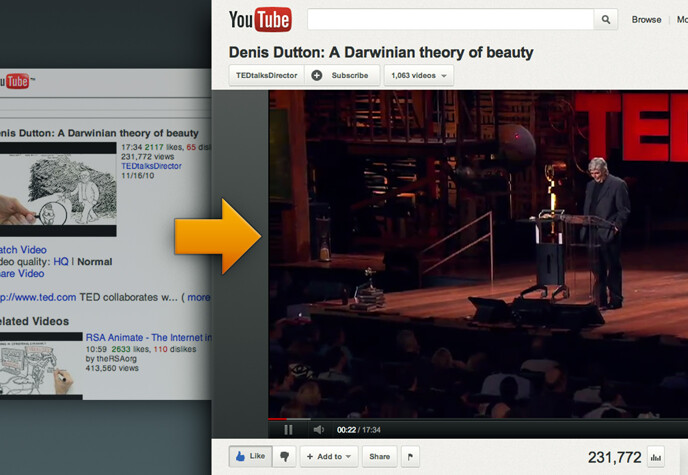
Task: Pause the video playback
Action: coord(288,430)
